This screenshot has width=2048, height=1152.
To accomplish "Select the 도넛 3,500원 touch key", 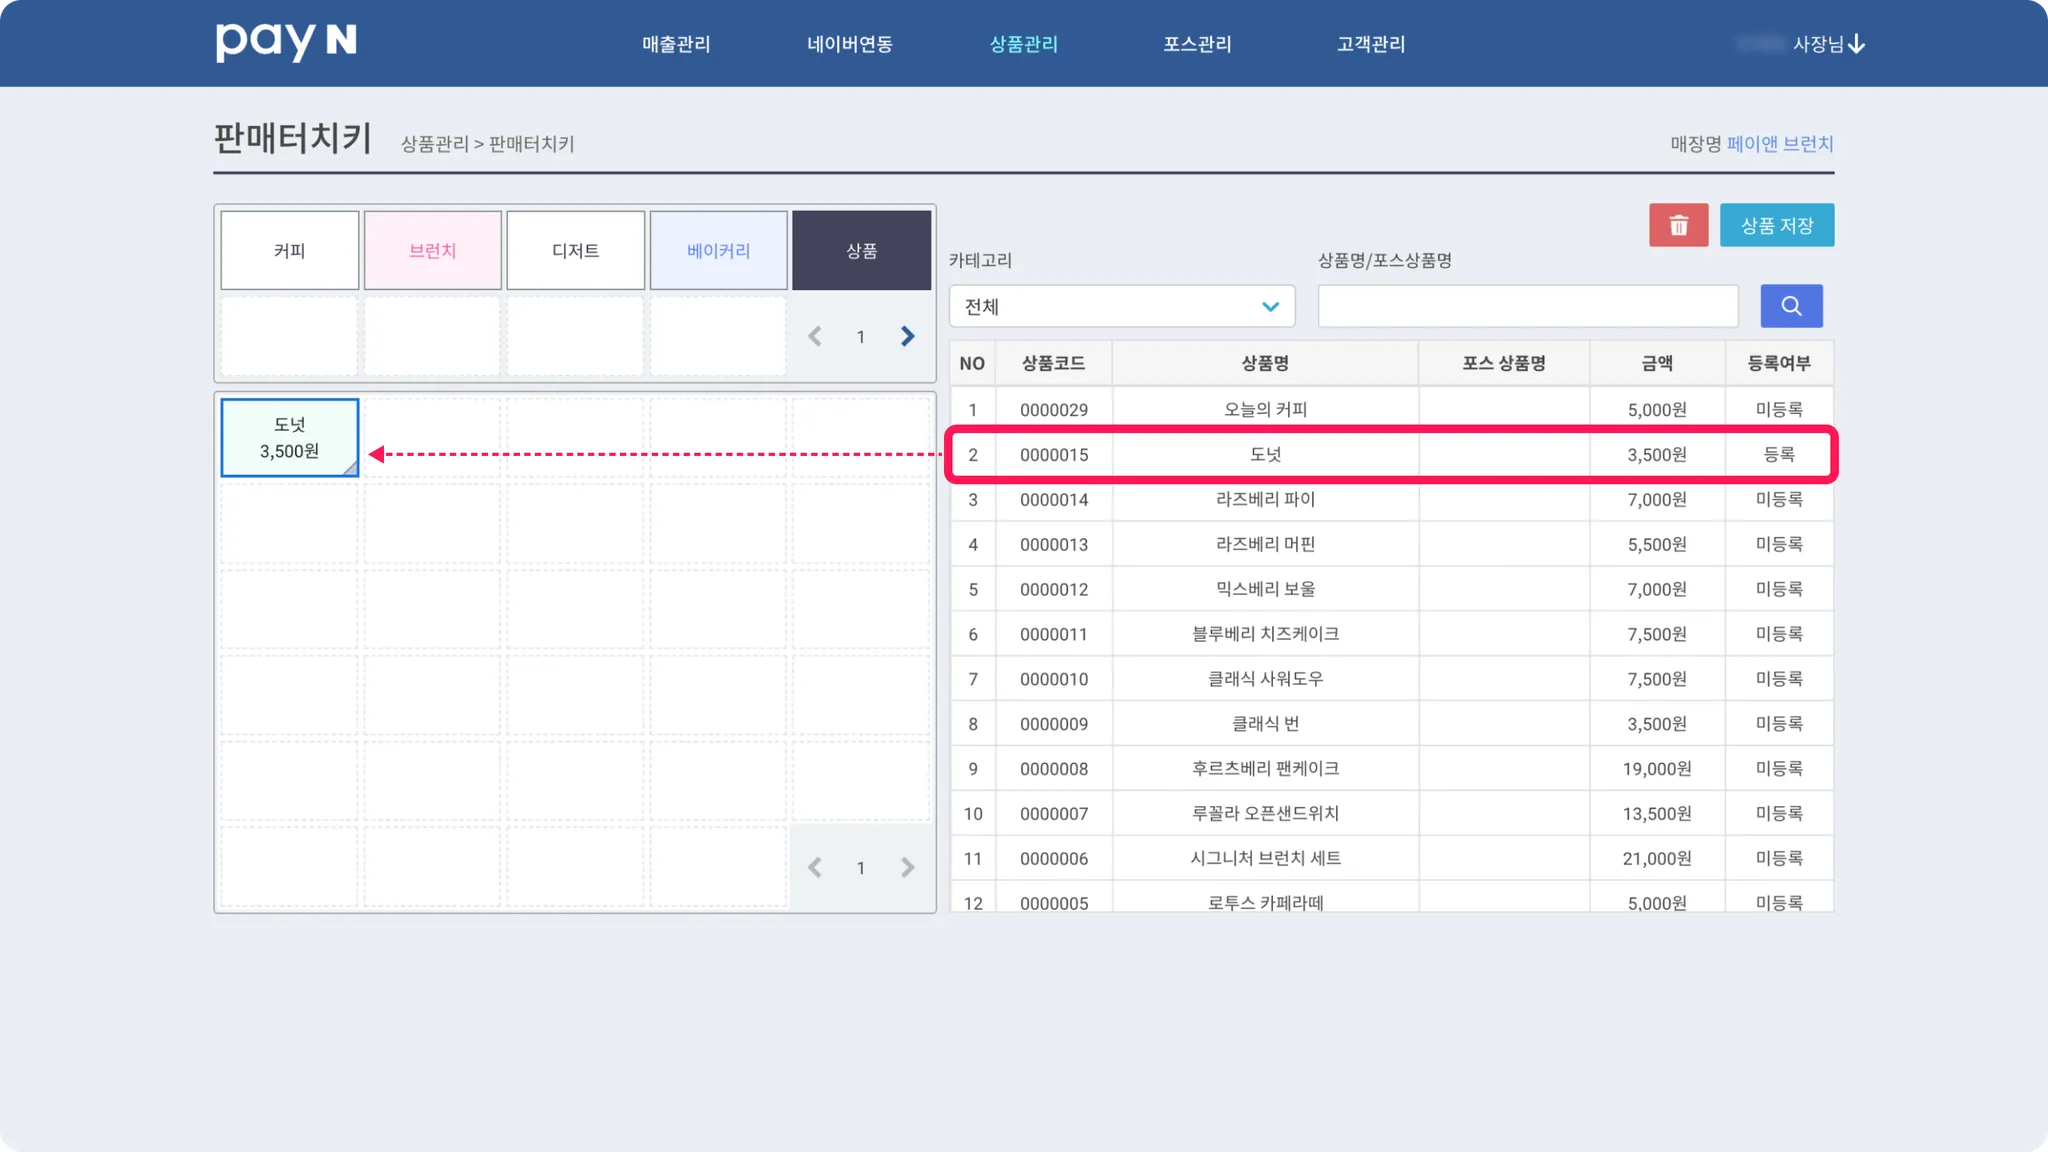I will (289, 437).
